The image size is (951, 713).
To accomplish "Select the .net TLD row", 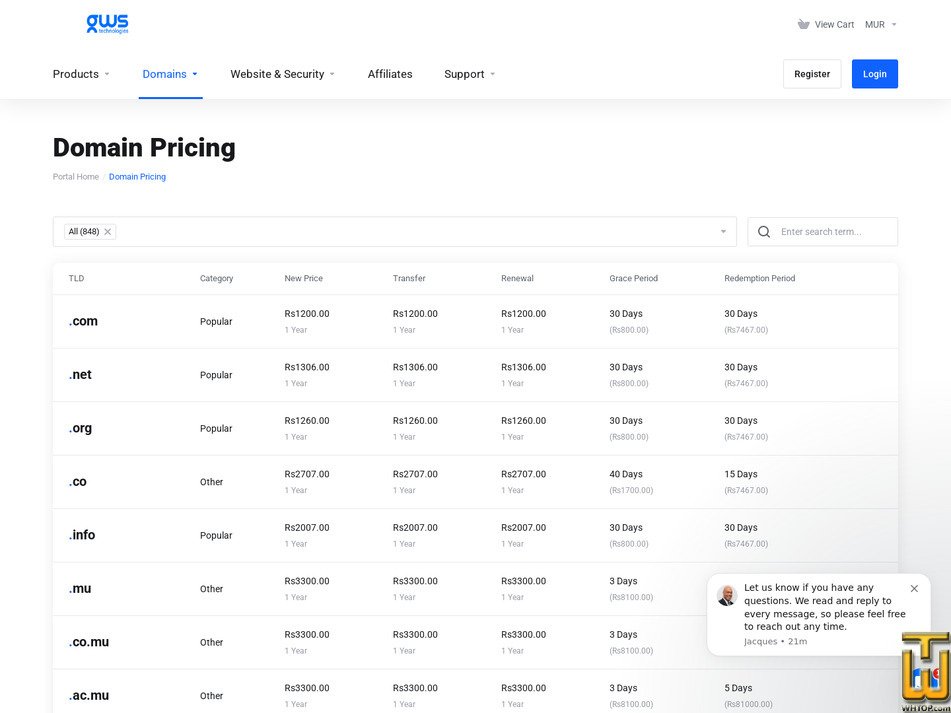I will pyautogui.click(x=476, y=375).
